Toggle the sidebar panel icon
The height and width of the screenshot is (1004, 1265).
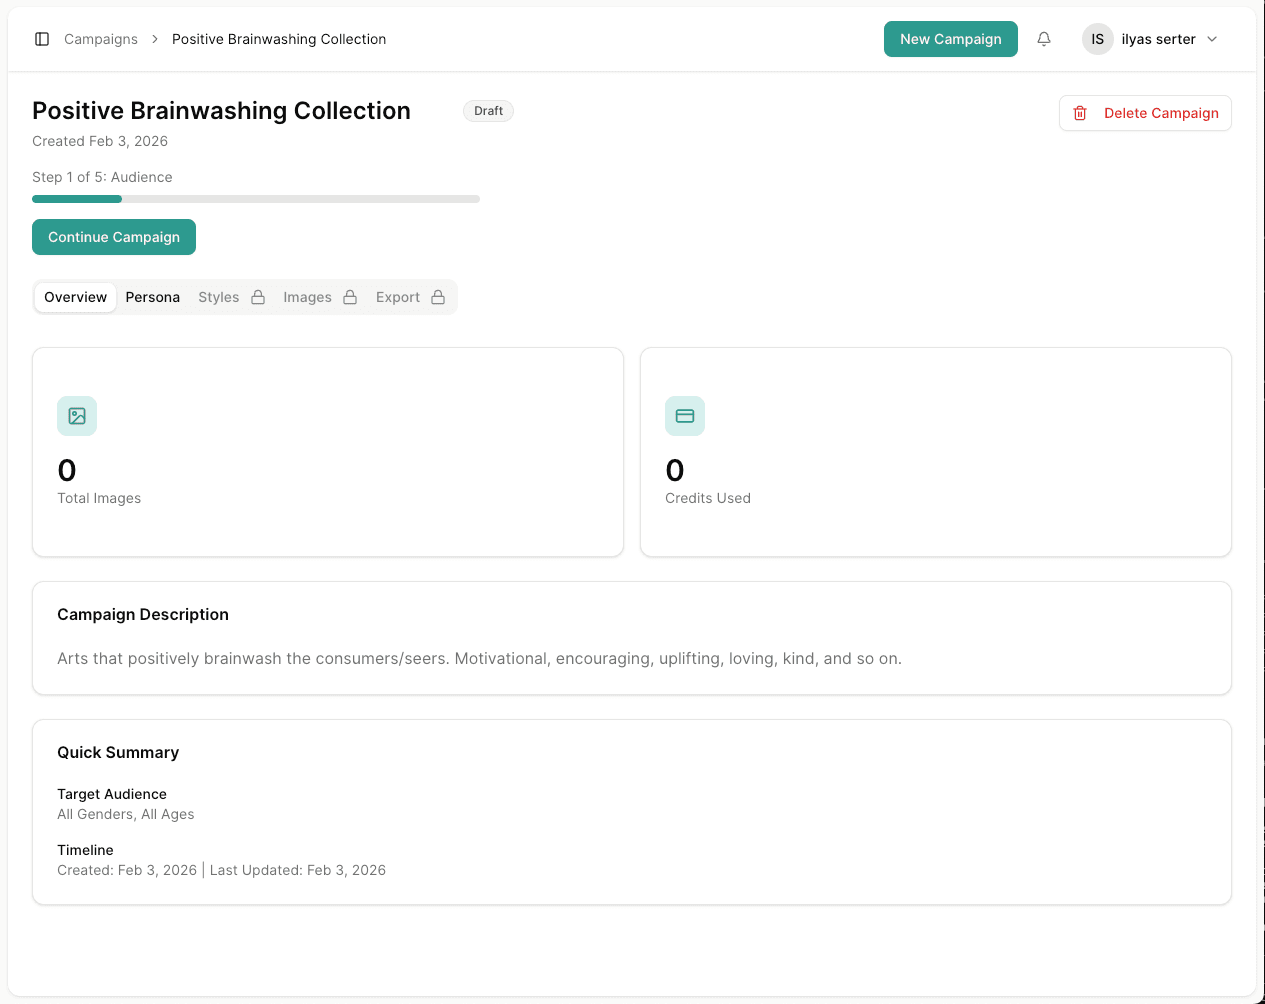point(42,39)
